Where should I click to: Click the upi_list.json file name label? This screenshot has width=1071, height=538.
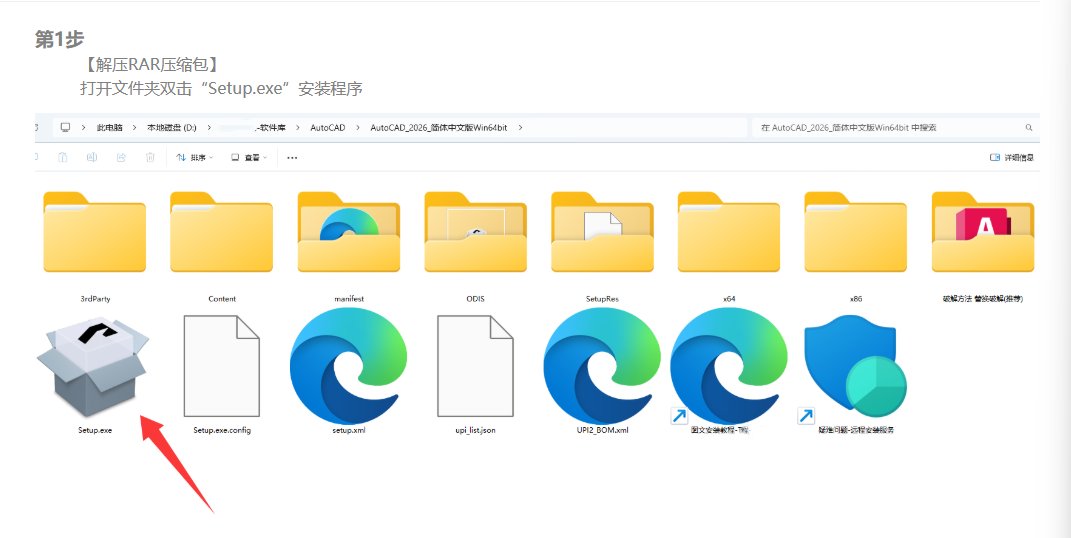[475, 430]
